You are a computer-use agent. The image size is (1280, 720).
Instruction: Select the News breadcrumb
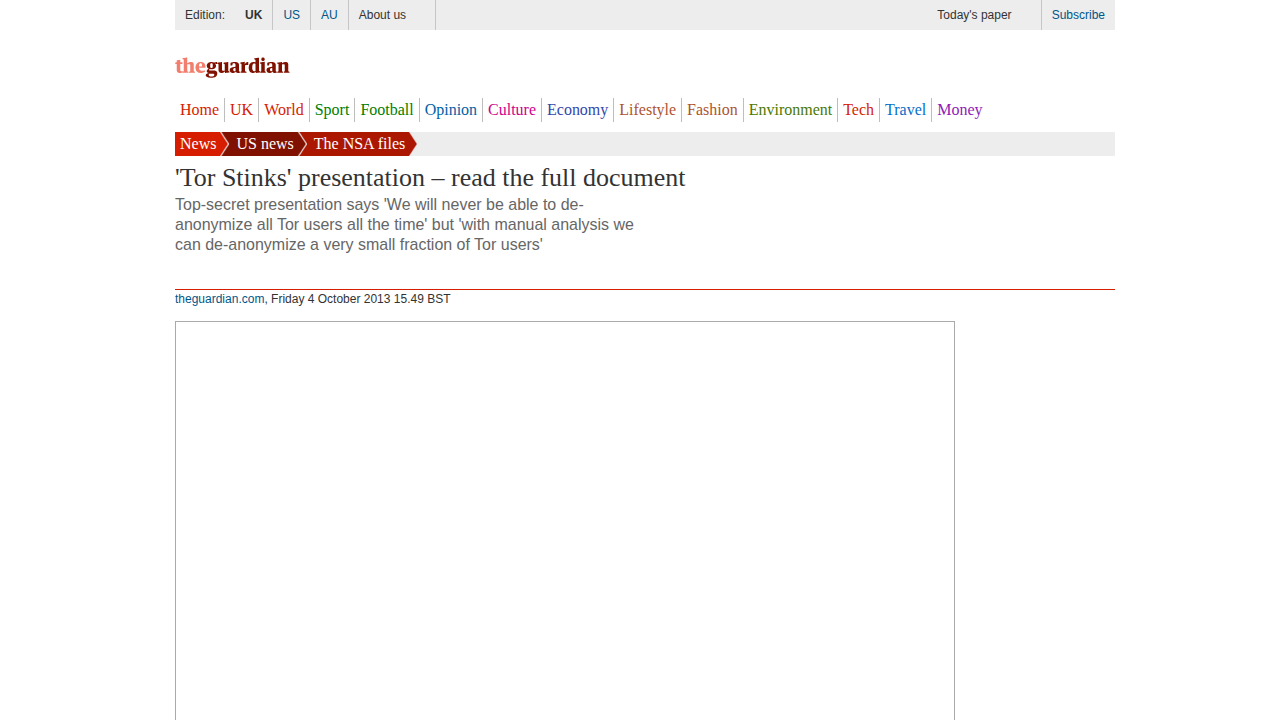[198, 144]
